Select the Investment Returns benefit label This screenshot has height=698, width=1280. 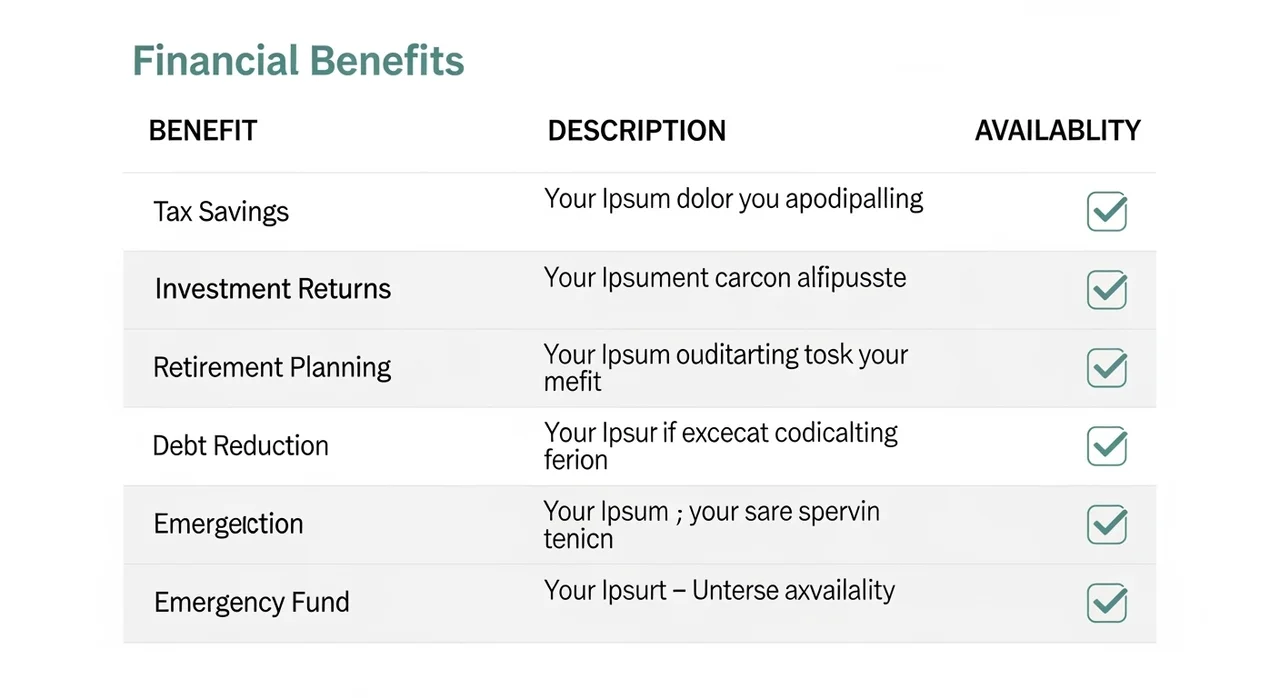273,290
